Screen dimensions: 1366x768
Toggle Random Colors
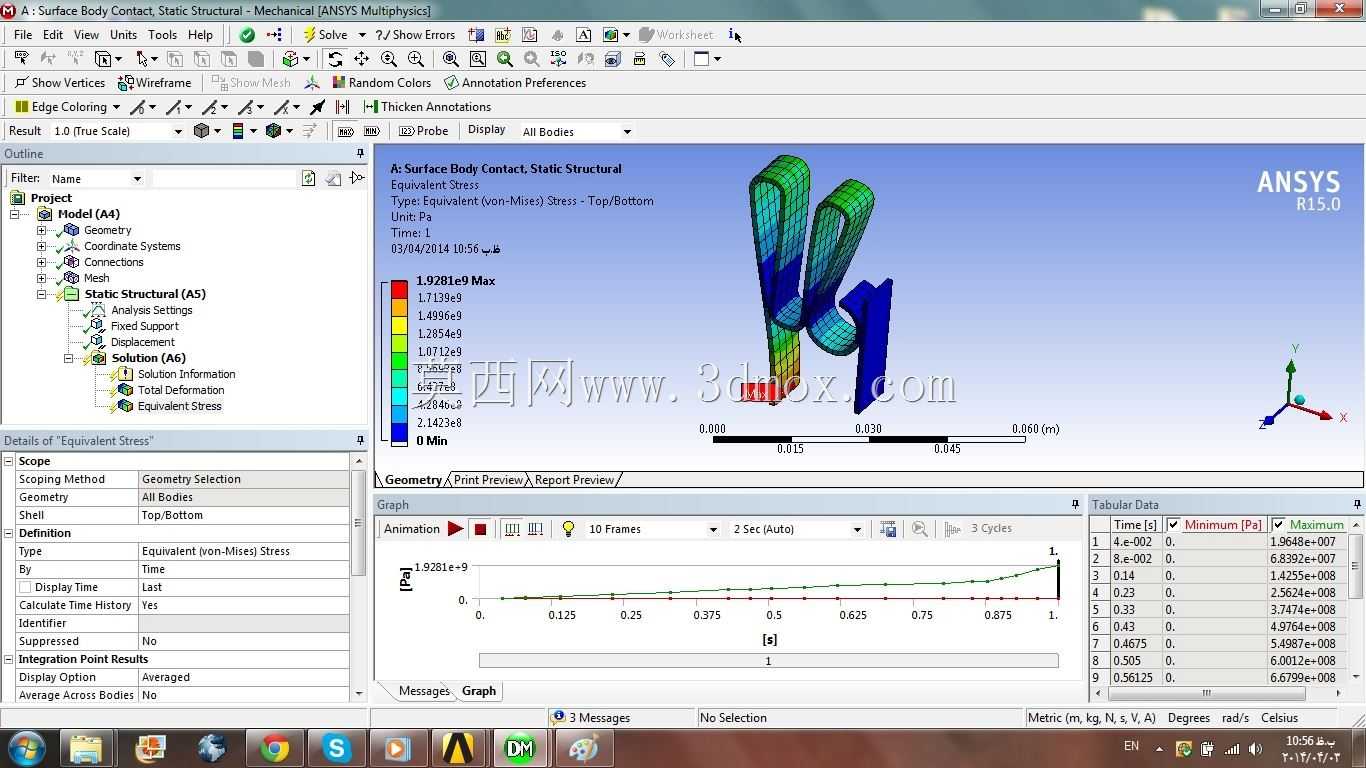tap(380, 83)
